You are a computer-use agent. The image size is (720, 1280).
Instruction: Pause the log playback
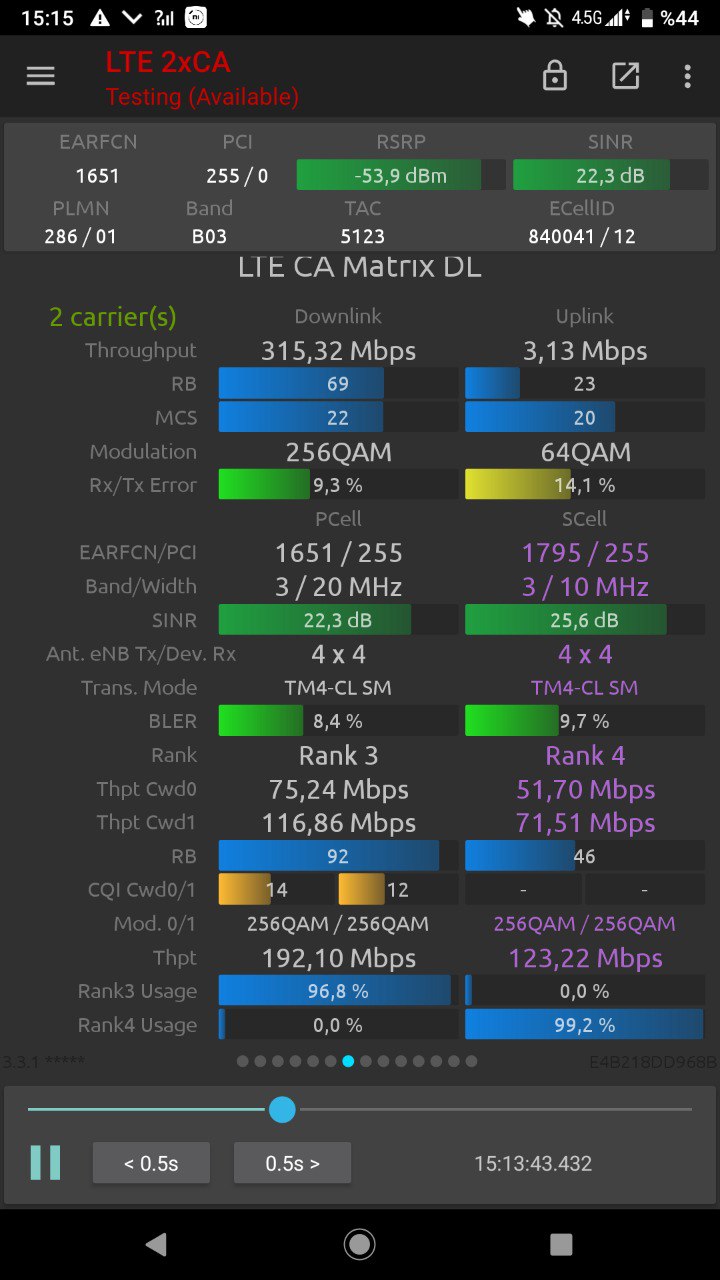(x=45, y=1163)
